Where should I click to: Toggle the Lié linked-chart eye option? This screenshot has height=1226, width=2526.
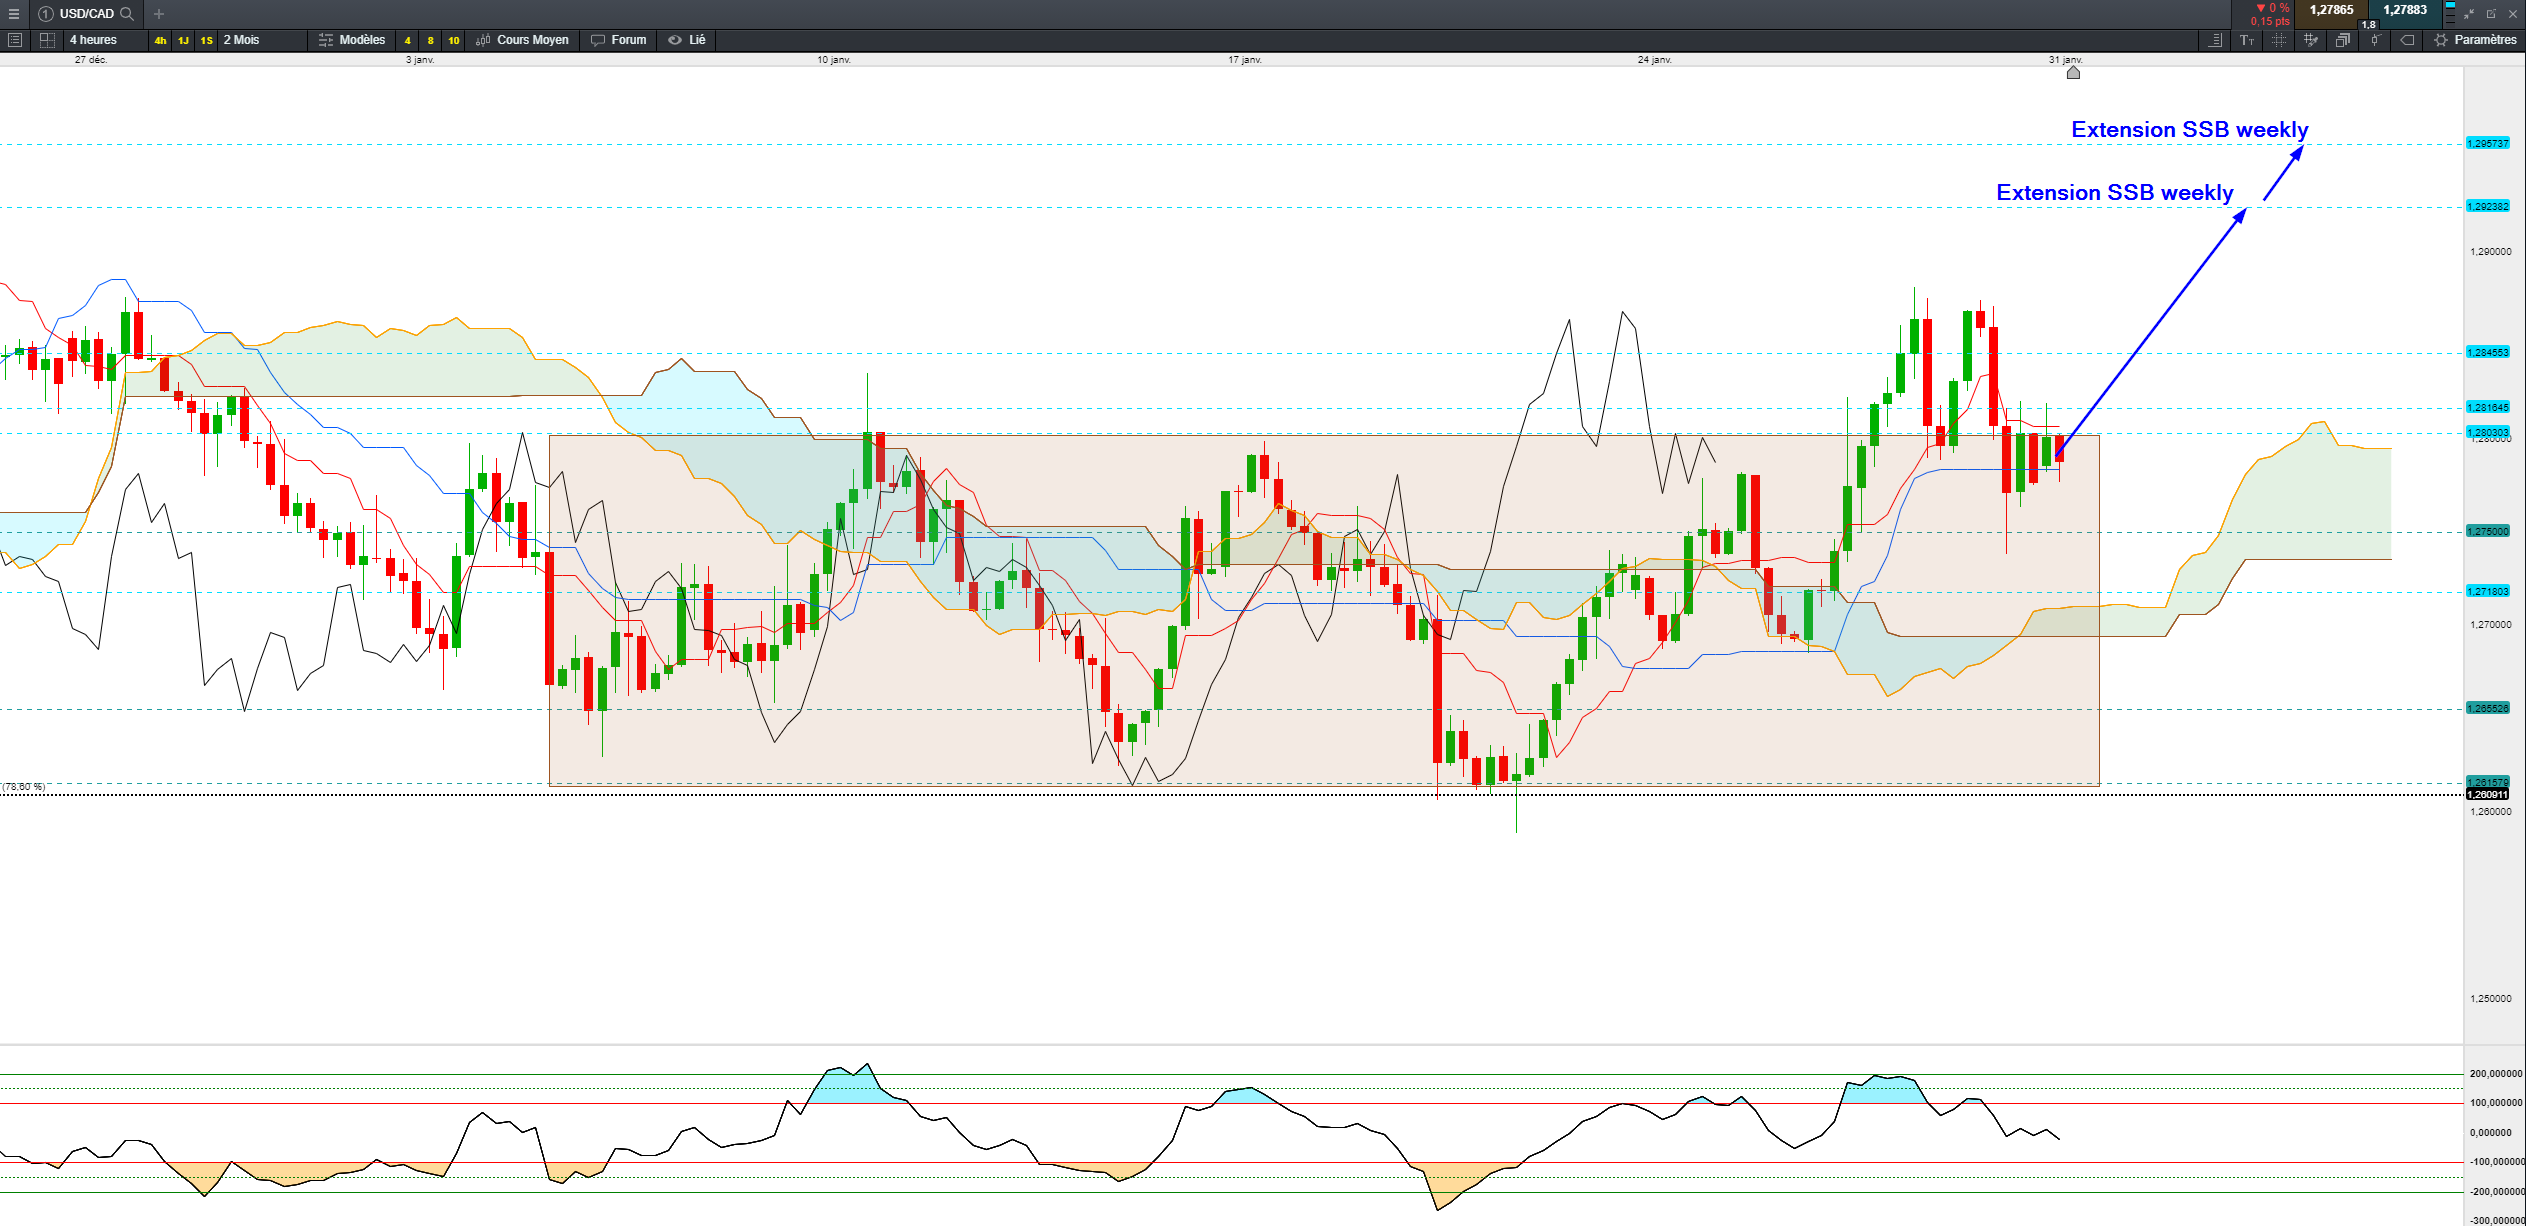click(x=687, y=40)
